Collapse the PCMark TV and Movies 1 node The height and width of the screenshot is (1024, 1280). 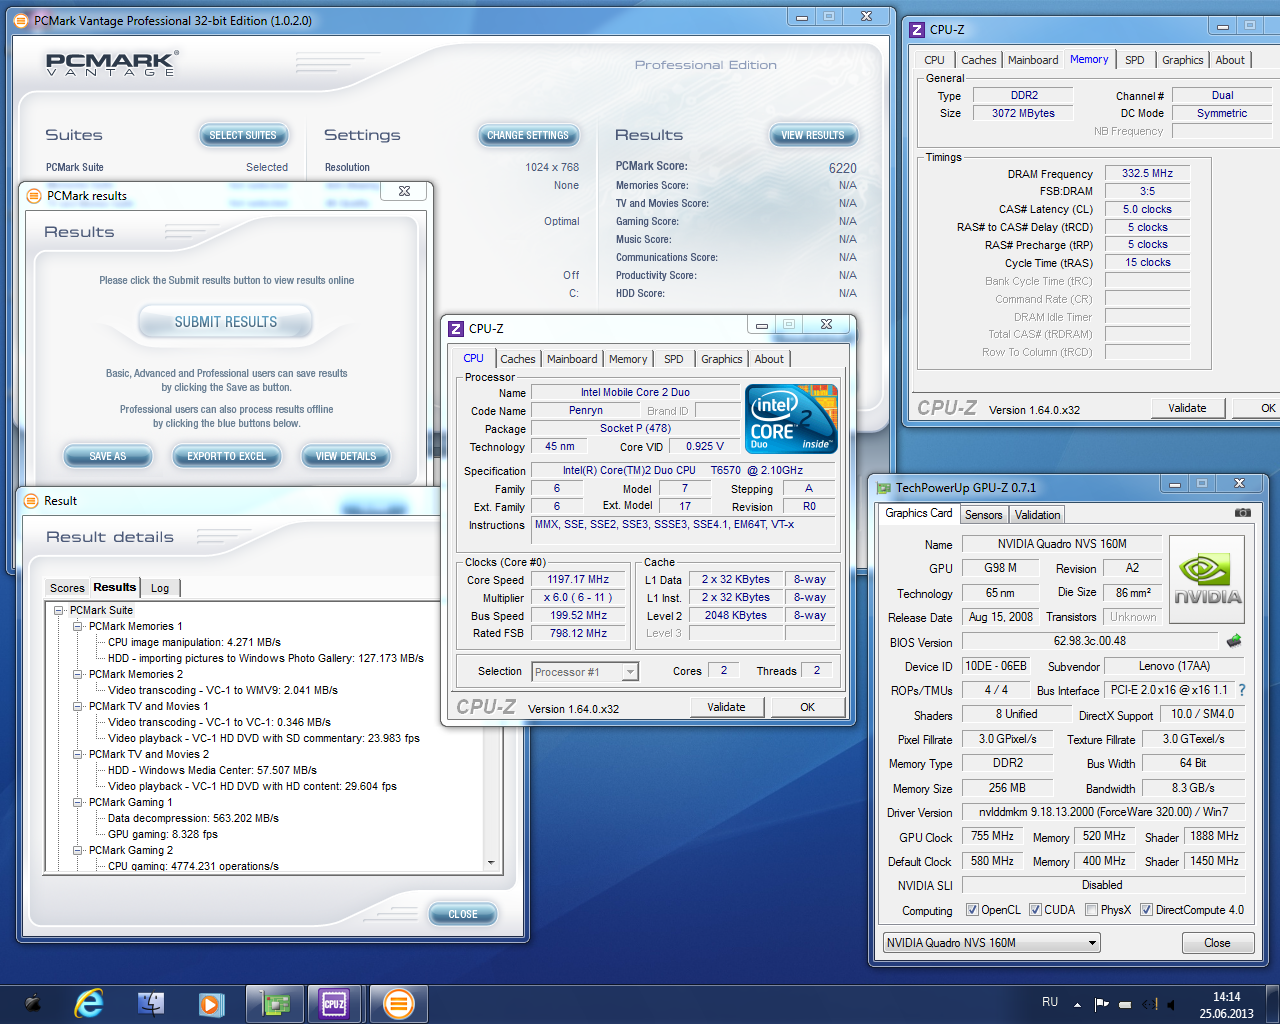click(x=78, y=706)
